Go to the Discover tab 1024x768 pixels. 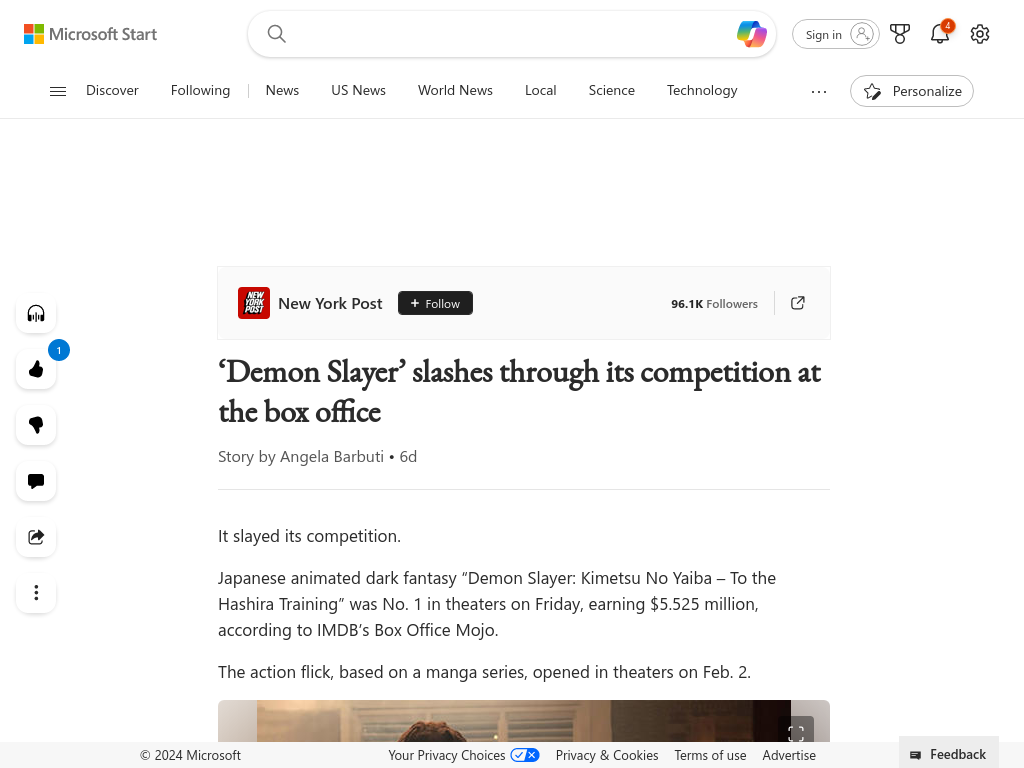coord(112,90)
